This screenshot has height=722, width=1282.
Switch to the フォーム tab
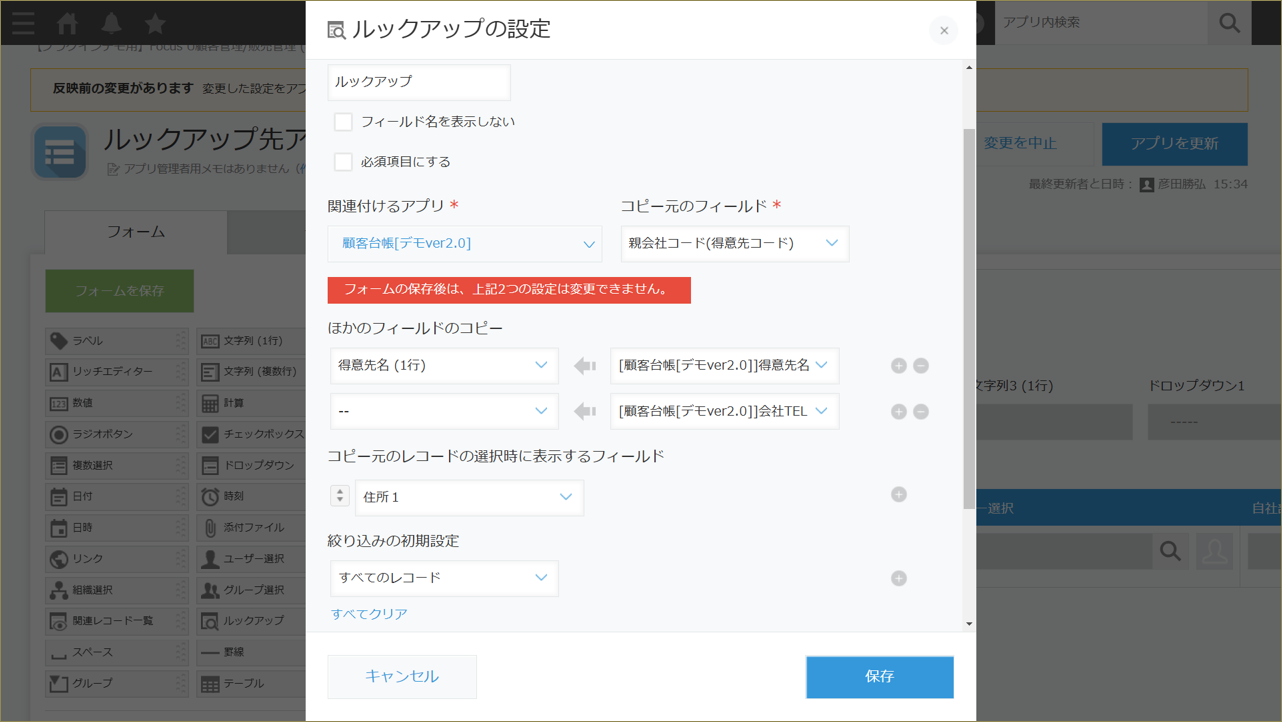click(136, 232)
